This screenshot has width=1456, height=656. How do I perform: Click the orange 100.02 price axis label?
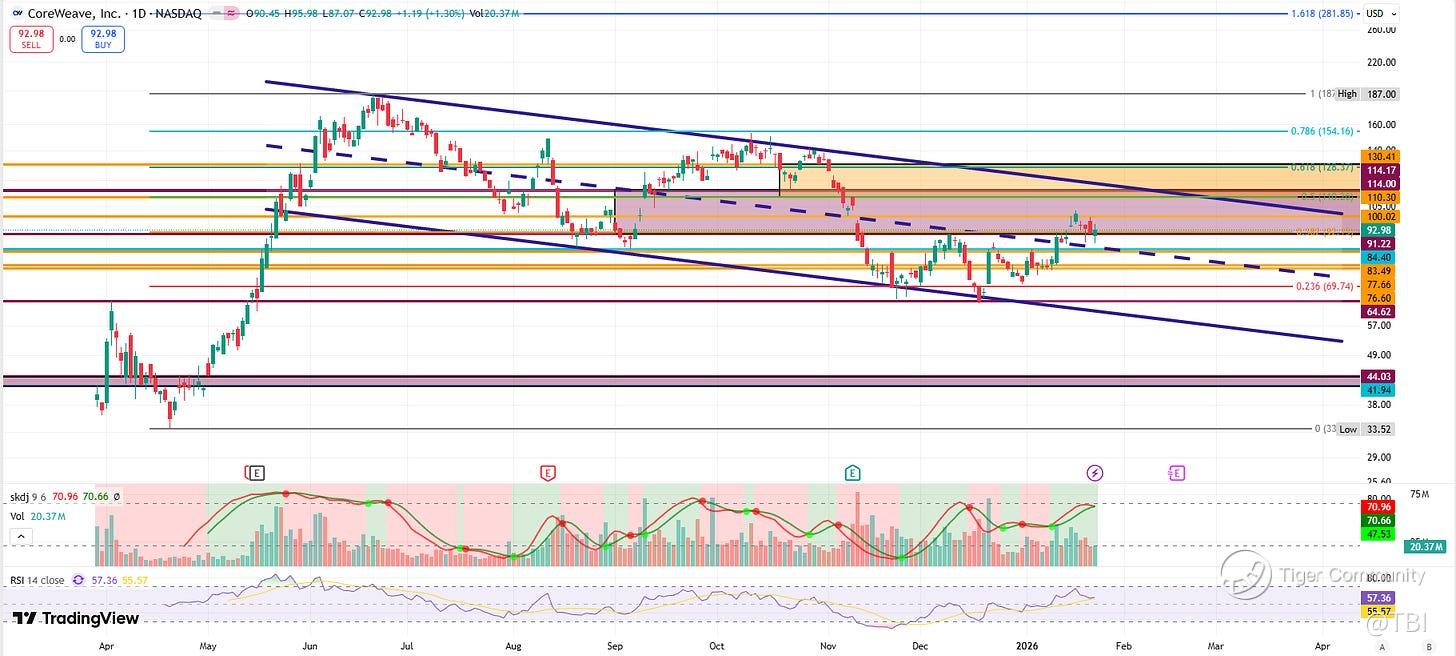1380,216
